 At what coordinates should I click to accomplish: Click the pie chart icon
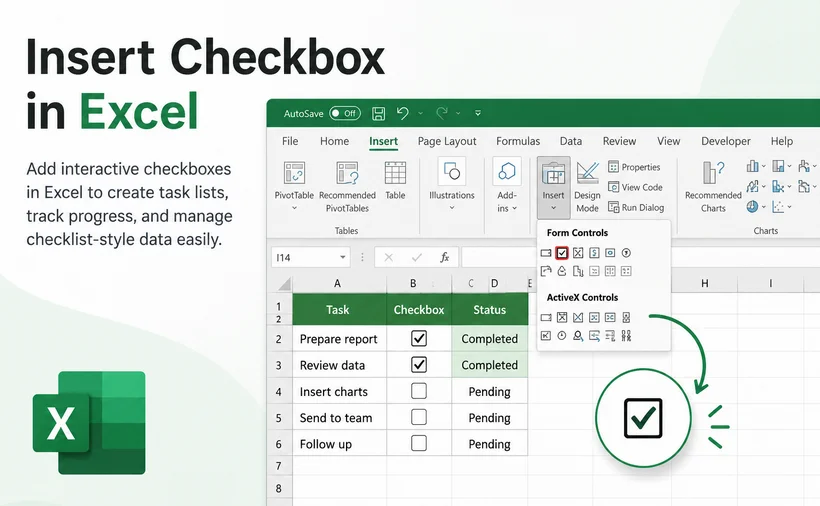pos(753,207)
